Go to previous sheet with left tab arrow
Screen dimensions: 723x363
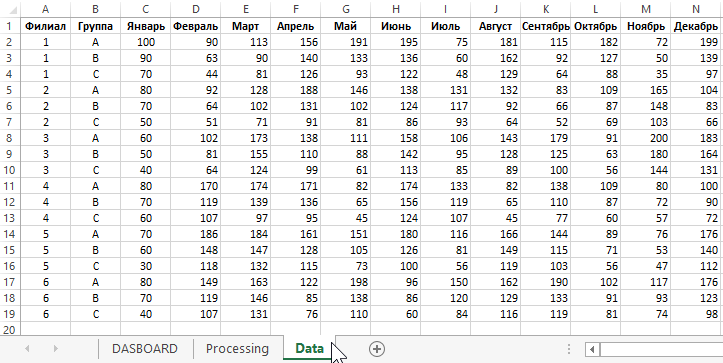click(27, 349)
